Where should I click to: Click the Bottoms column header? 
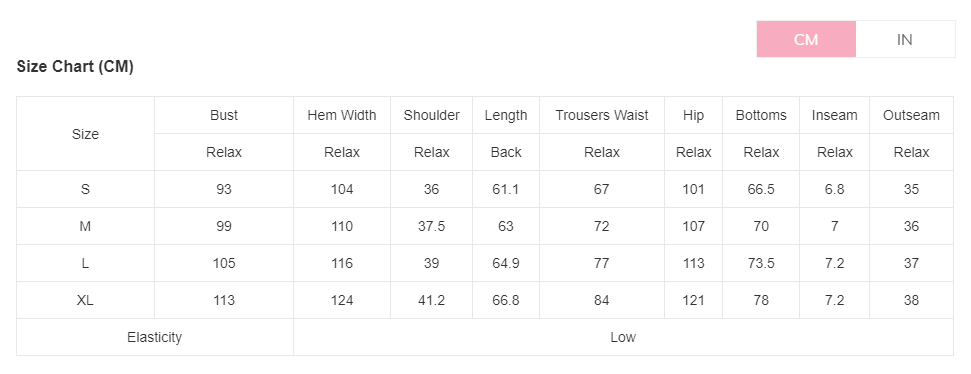(x=761, y=115)
